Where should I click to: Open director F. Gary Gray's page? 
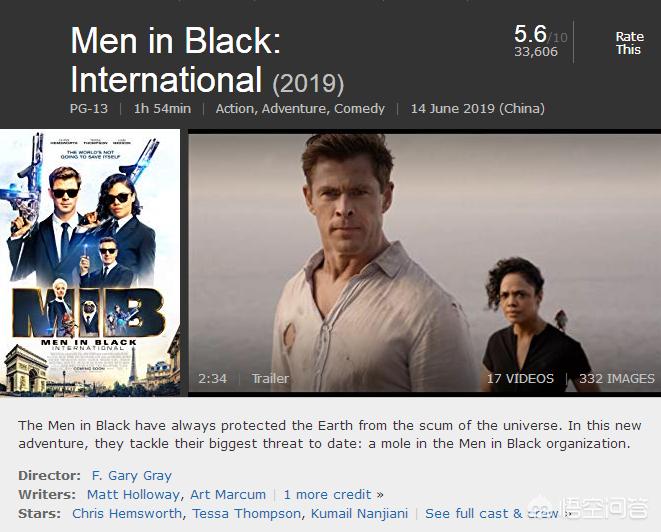click(132, 476)
